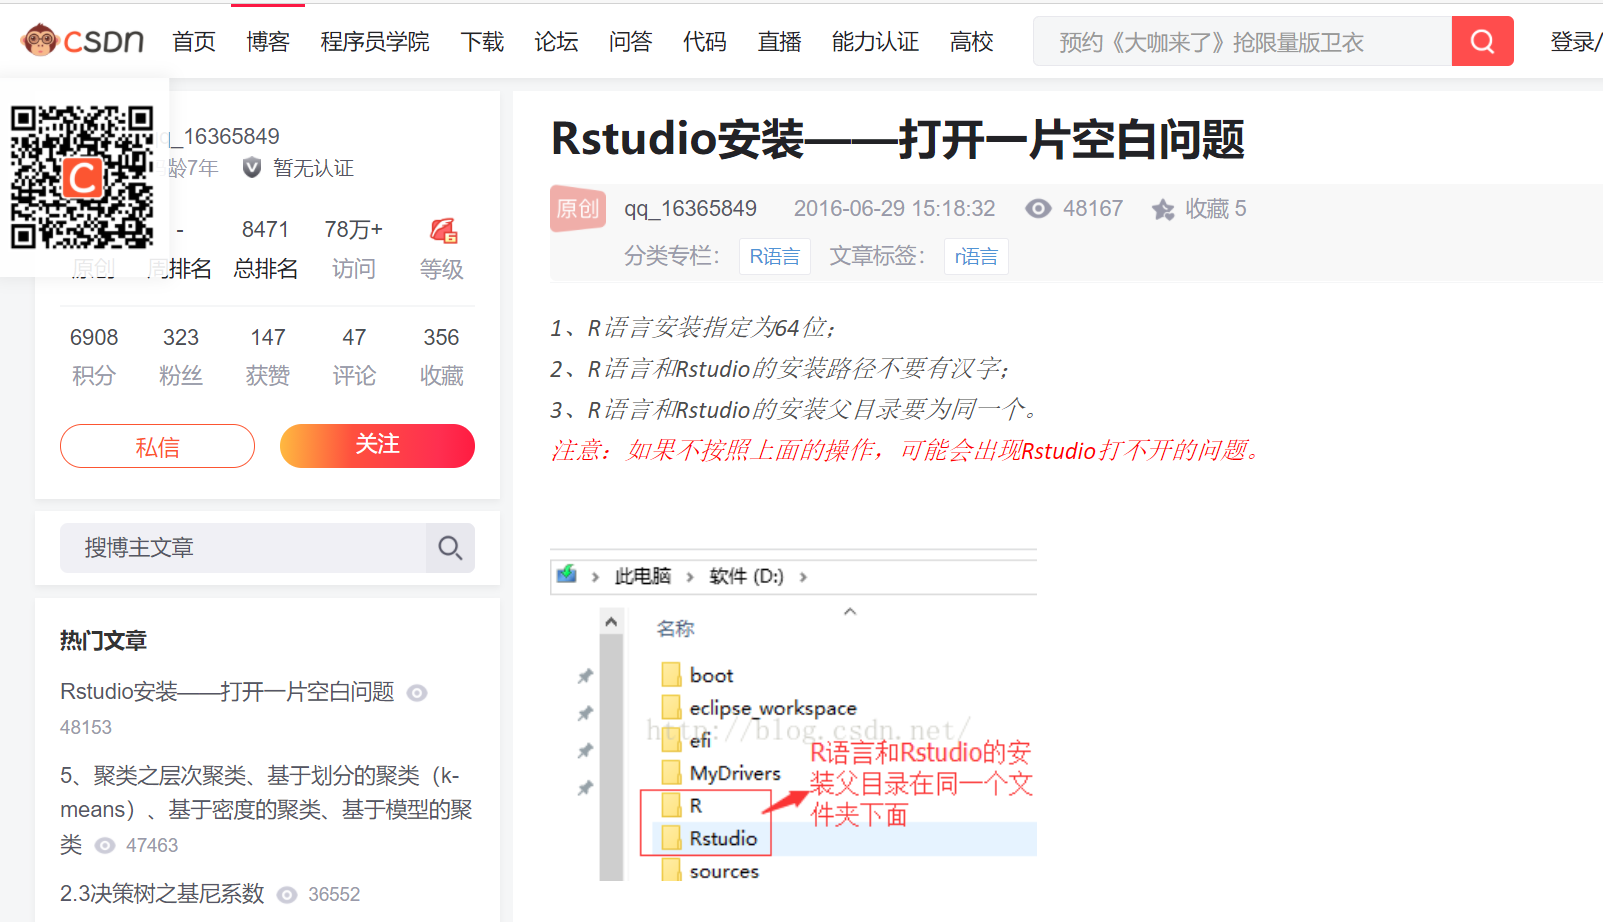
Task: Open the 能力认证 nav item
Action: point(875,42)
